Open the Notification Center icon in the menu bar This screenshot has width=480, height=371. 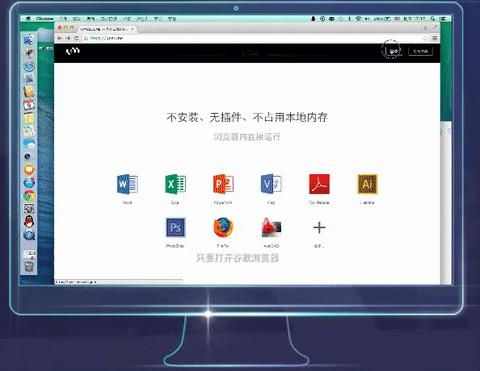click(443, 19)
